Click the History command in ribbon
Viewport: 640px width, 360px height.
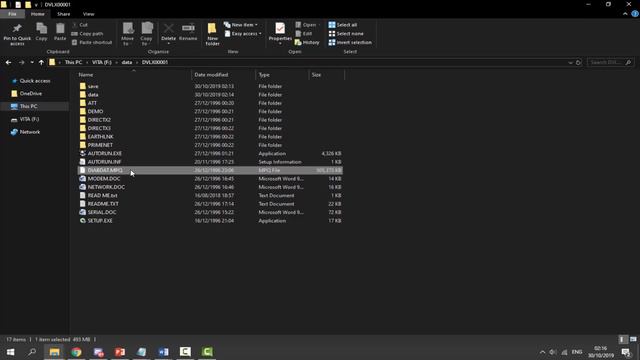(x=307, y=42)
